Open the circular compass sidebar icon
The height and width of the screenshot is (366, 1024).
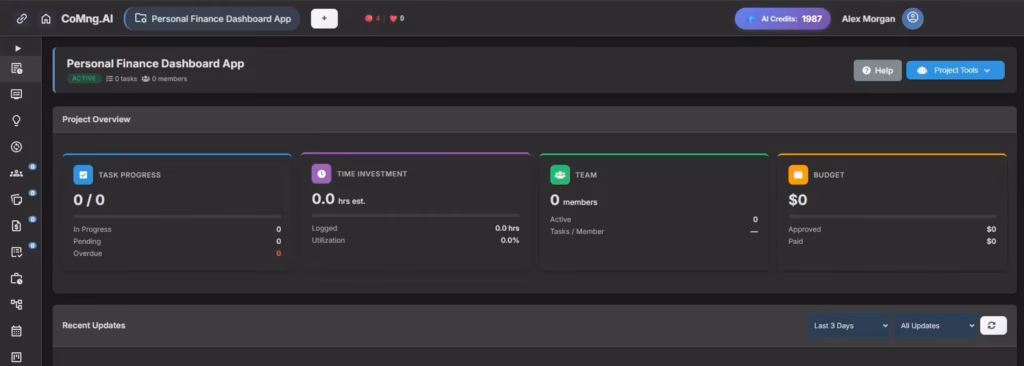click(x=17, y=147)
